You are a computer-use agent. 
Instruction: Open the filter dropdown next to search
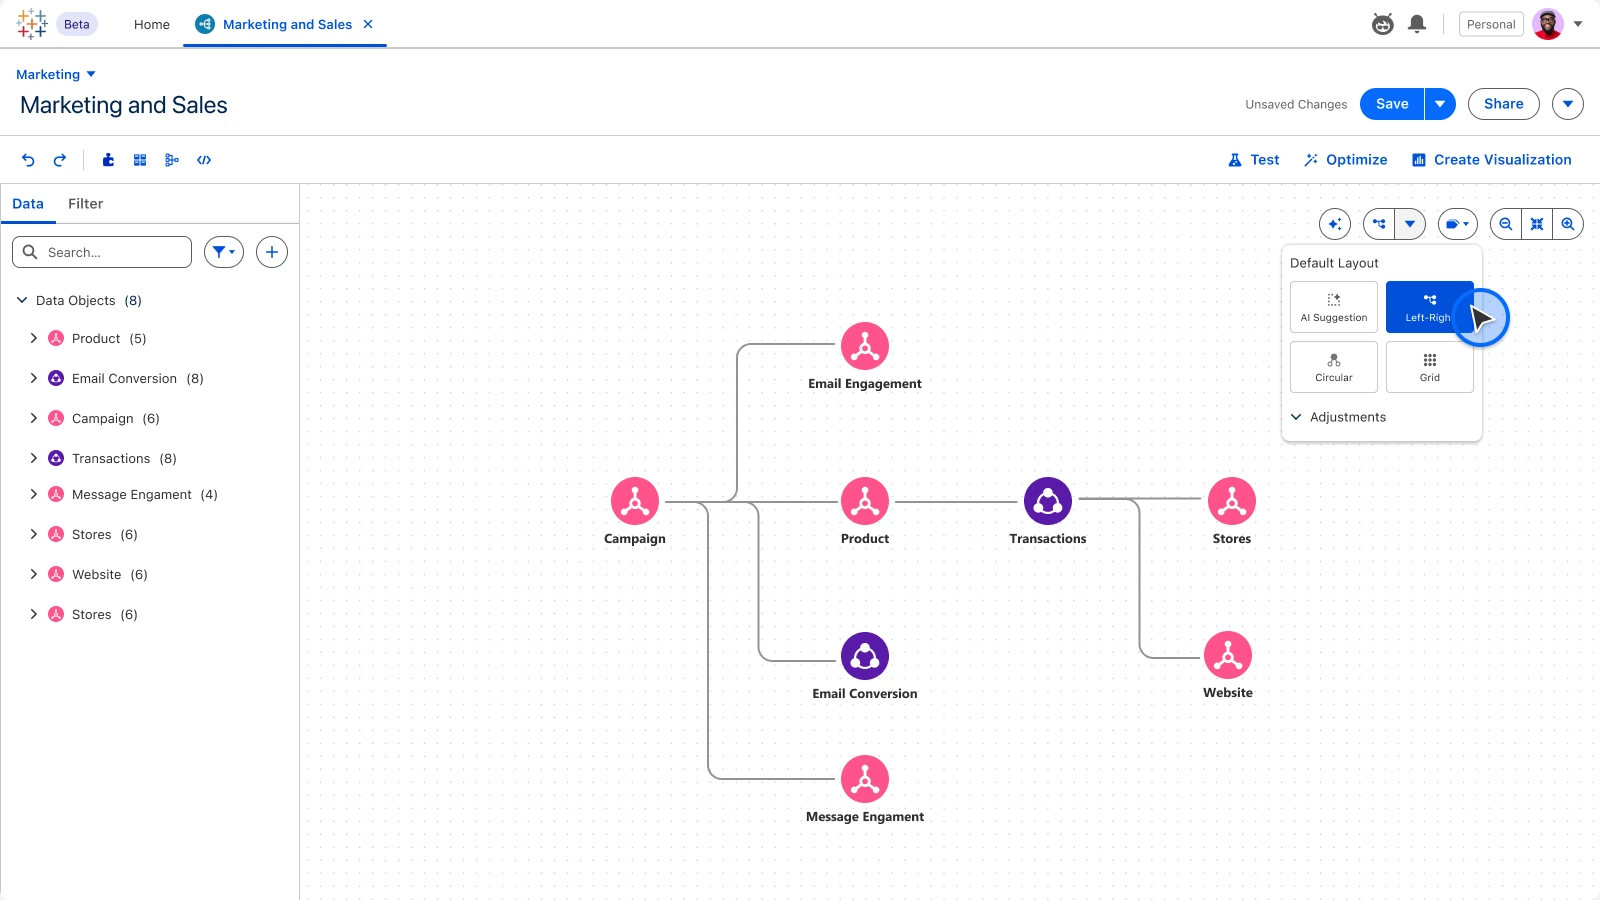[x=224, y=252]
